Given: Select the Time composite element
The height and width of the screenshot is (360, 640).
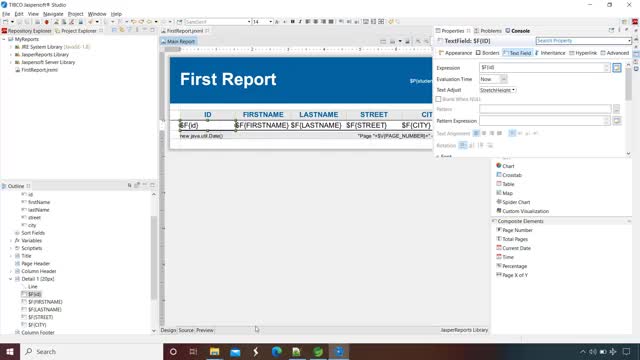Looking at the screenshot, I should (x=505, y=257).
